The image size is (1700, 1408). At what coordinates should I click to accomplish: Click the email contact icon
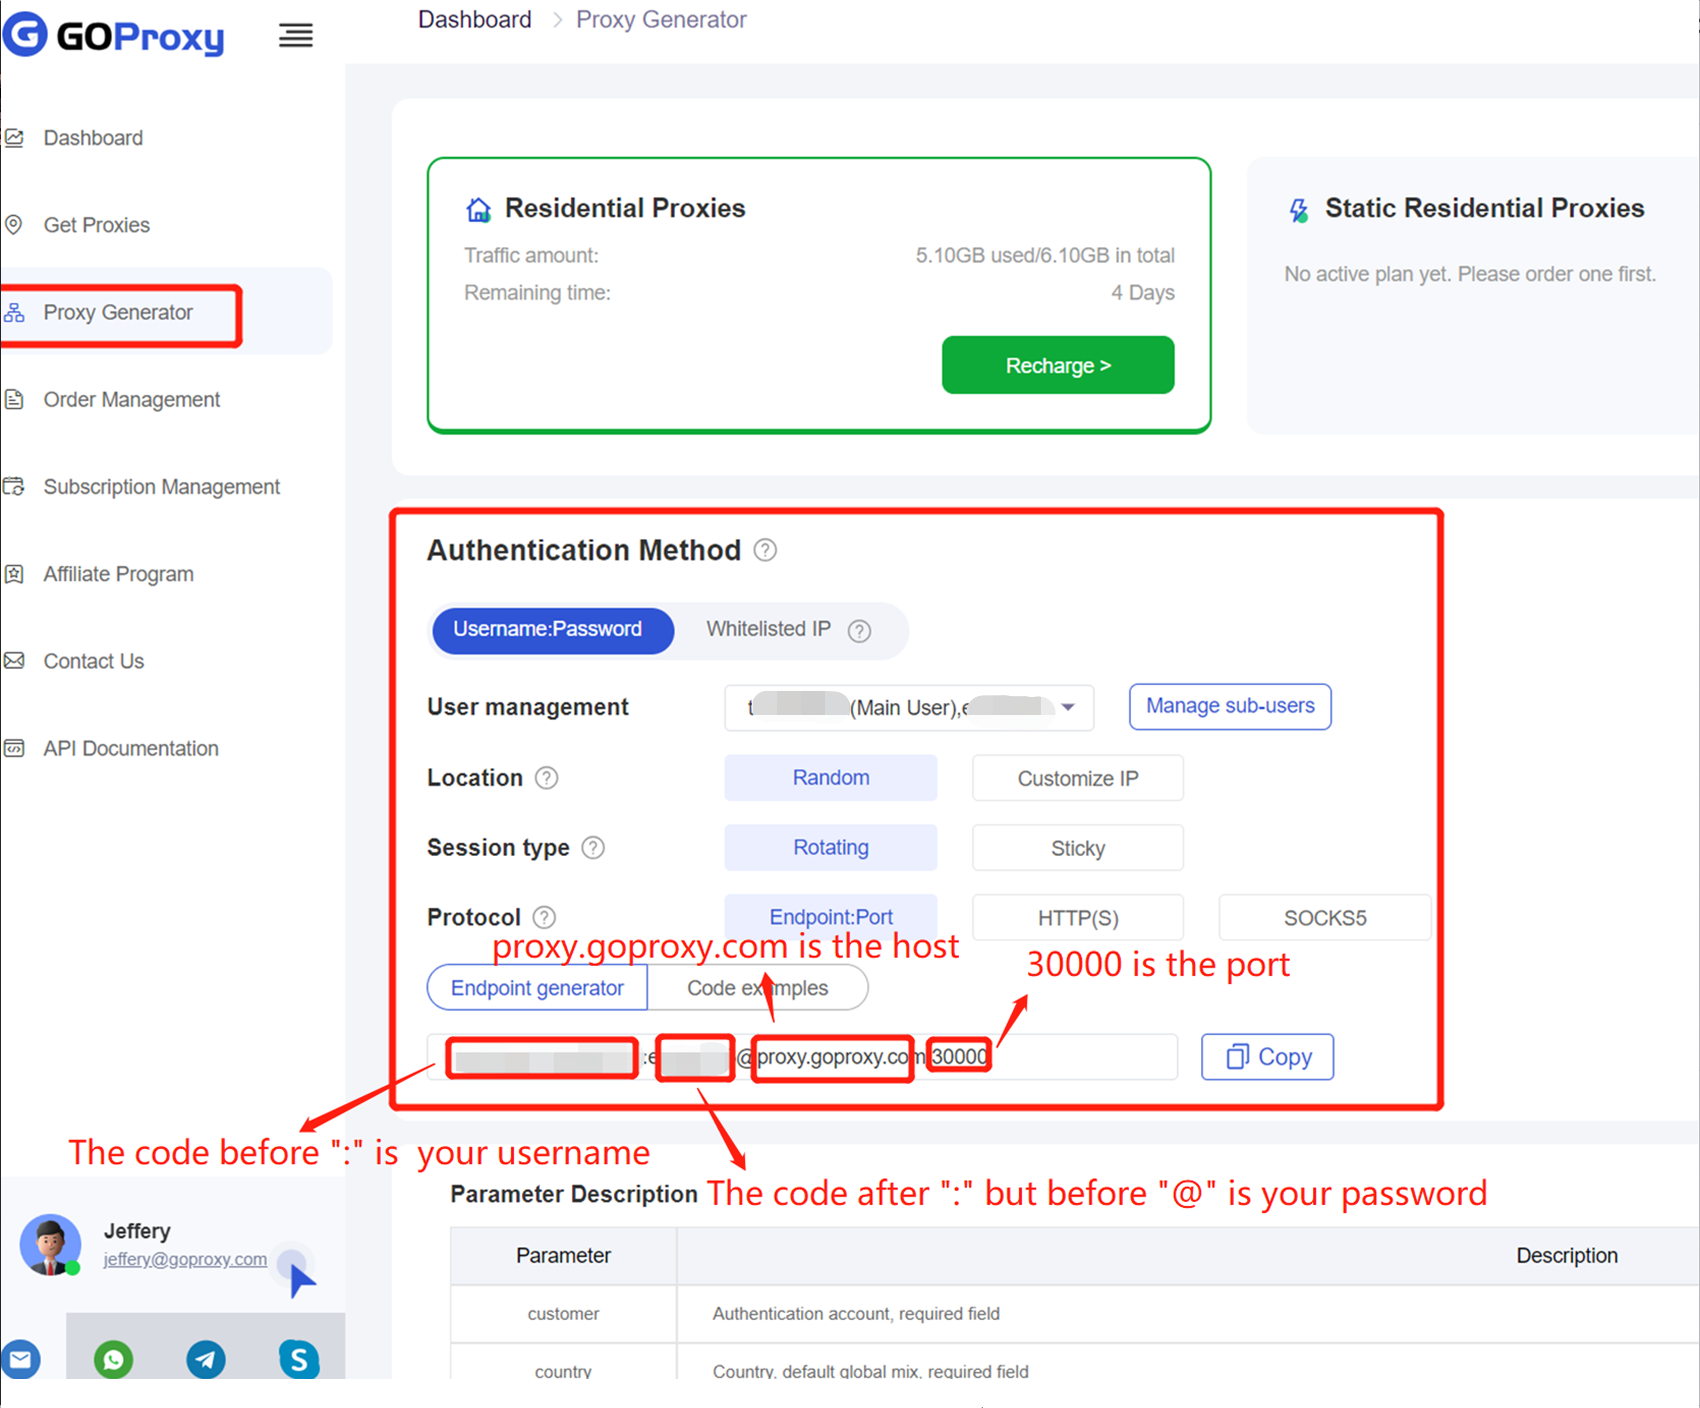tap(21, 1359)
